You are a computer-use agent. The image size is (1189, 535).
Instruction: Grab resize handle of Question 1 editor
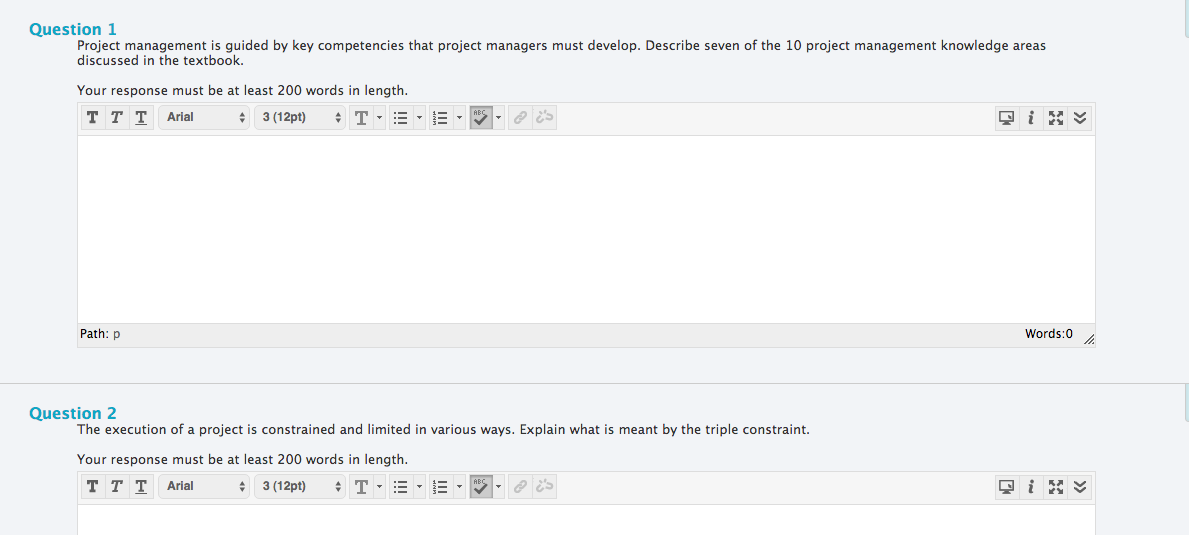coord(1088,341)
